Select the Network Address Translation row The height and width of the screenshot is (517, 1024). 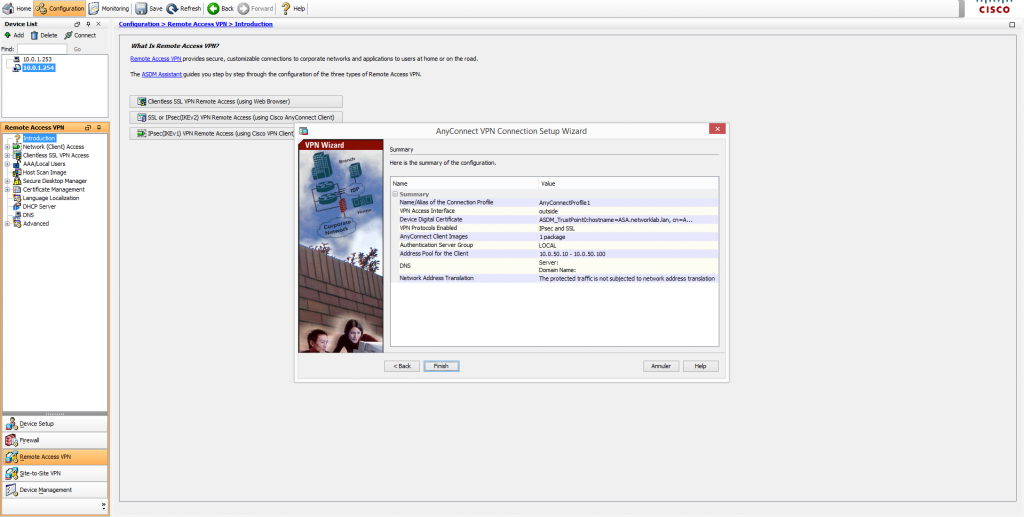(554, 278)
